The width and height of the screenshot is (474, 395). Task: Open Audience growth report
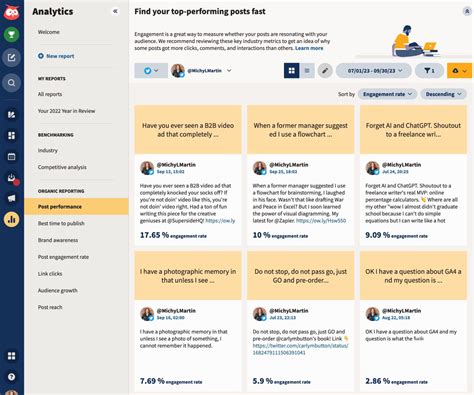click(58, 290)
